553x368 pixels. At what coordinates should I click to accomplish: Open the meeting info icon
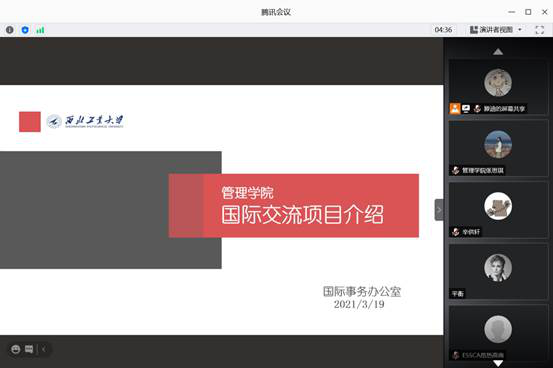(10, 30)
